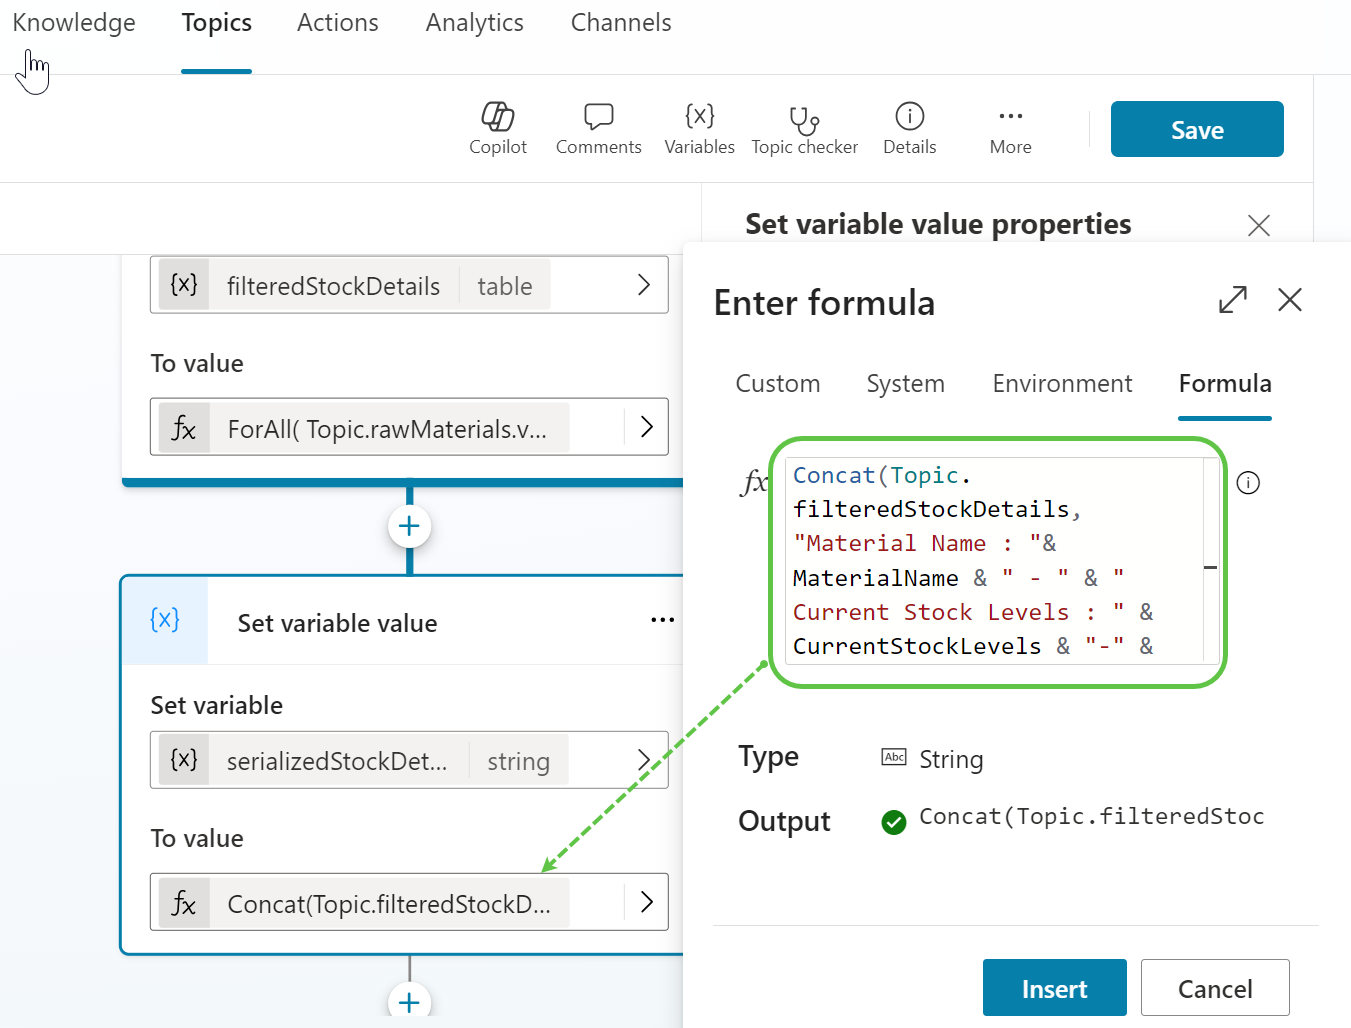Image resolution: width=1351 pixels, height=1028 pixels.
Task: Expand the filteredStockDetails variable picker
Action: [x=644, y=285]
